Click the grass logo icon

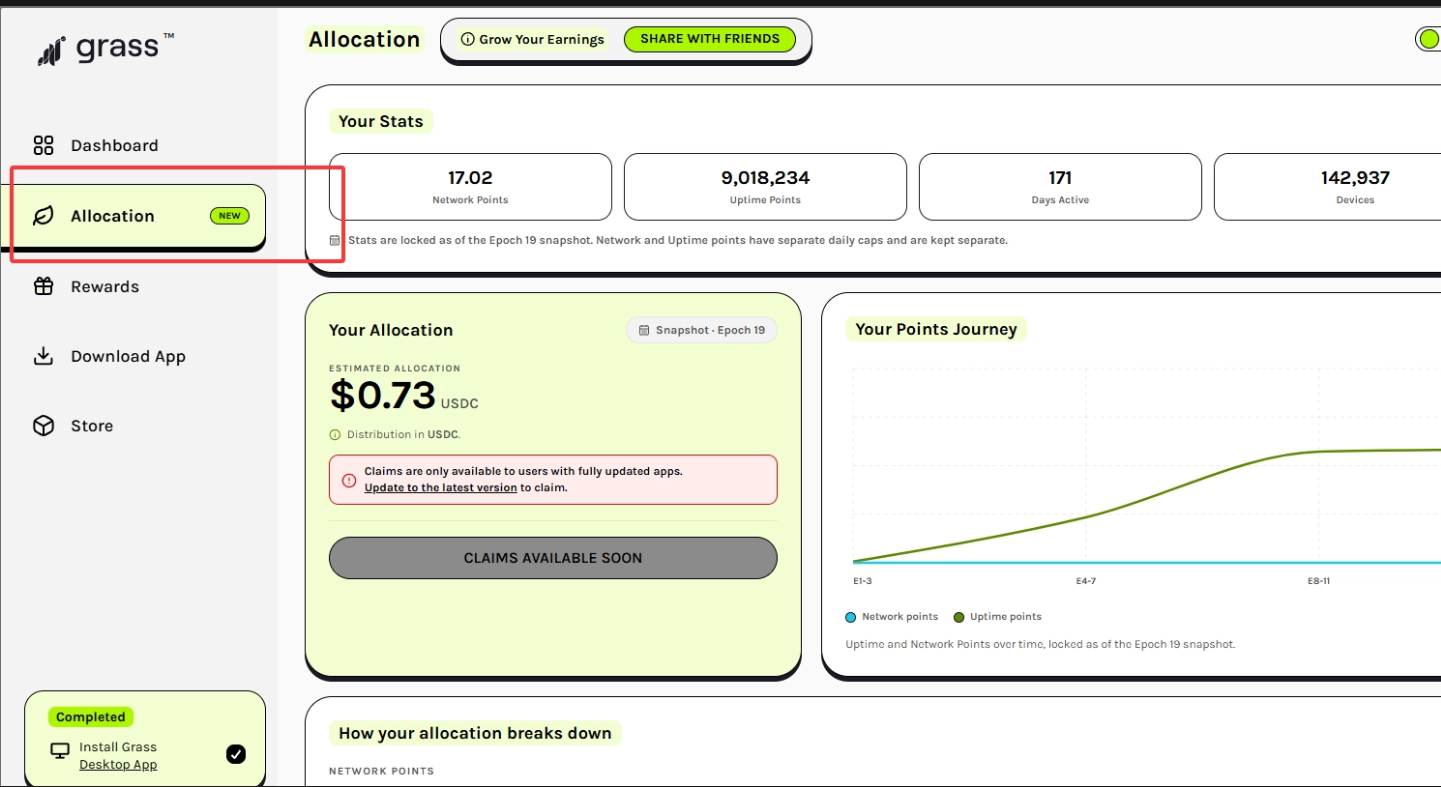[x=51, y=51]
